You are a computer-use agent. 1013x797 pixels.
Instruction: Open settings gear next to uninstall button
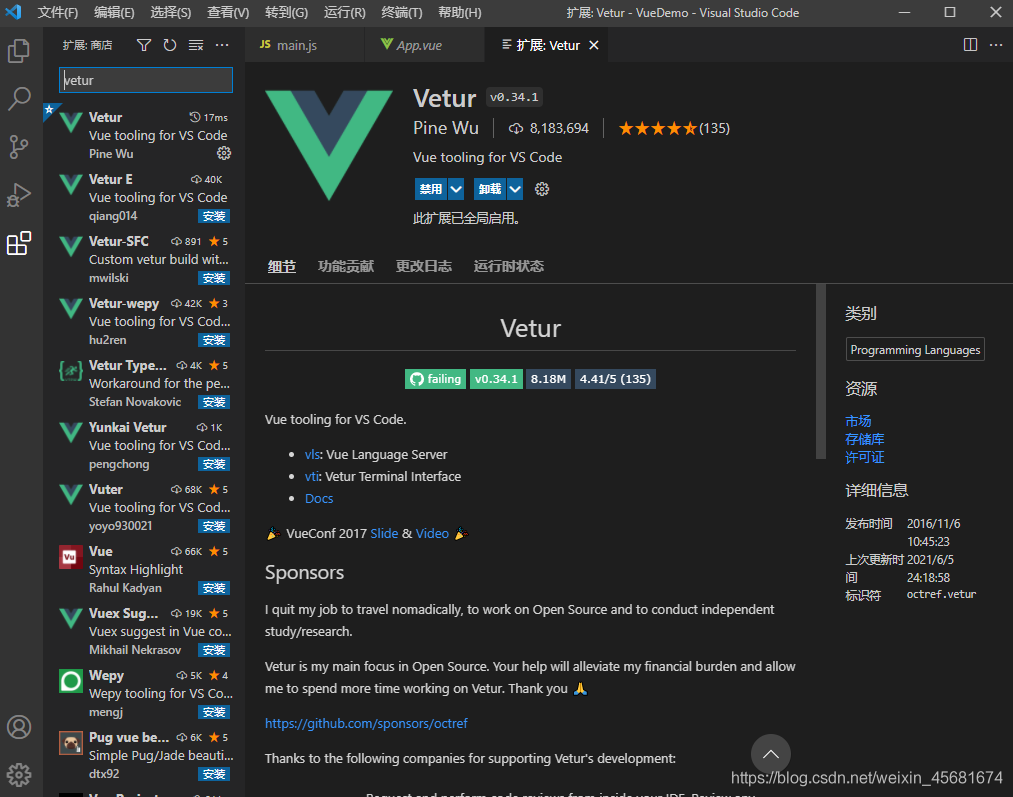[541, 189]
